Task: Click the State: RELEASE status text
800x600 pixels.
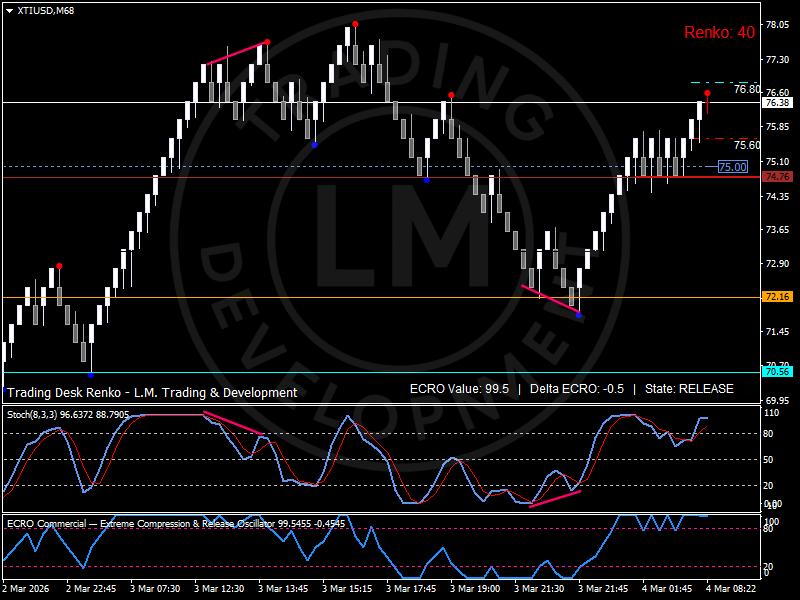Action: [x=690, y=391]
